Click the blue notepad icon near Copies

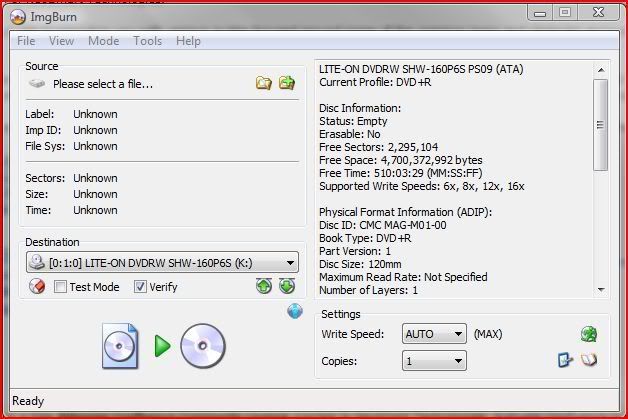(x=566, y=360)
